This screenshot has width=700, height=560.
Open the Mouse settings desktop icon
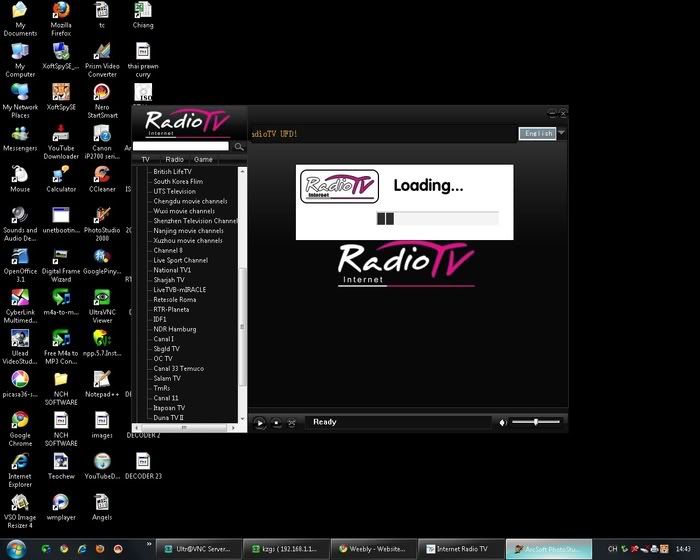pyautogui.click(x=20, y=179)
